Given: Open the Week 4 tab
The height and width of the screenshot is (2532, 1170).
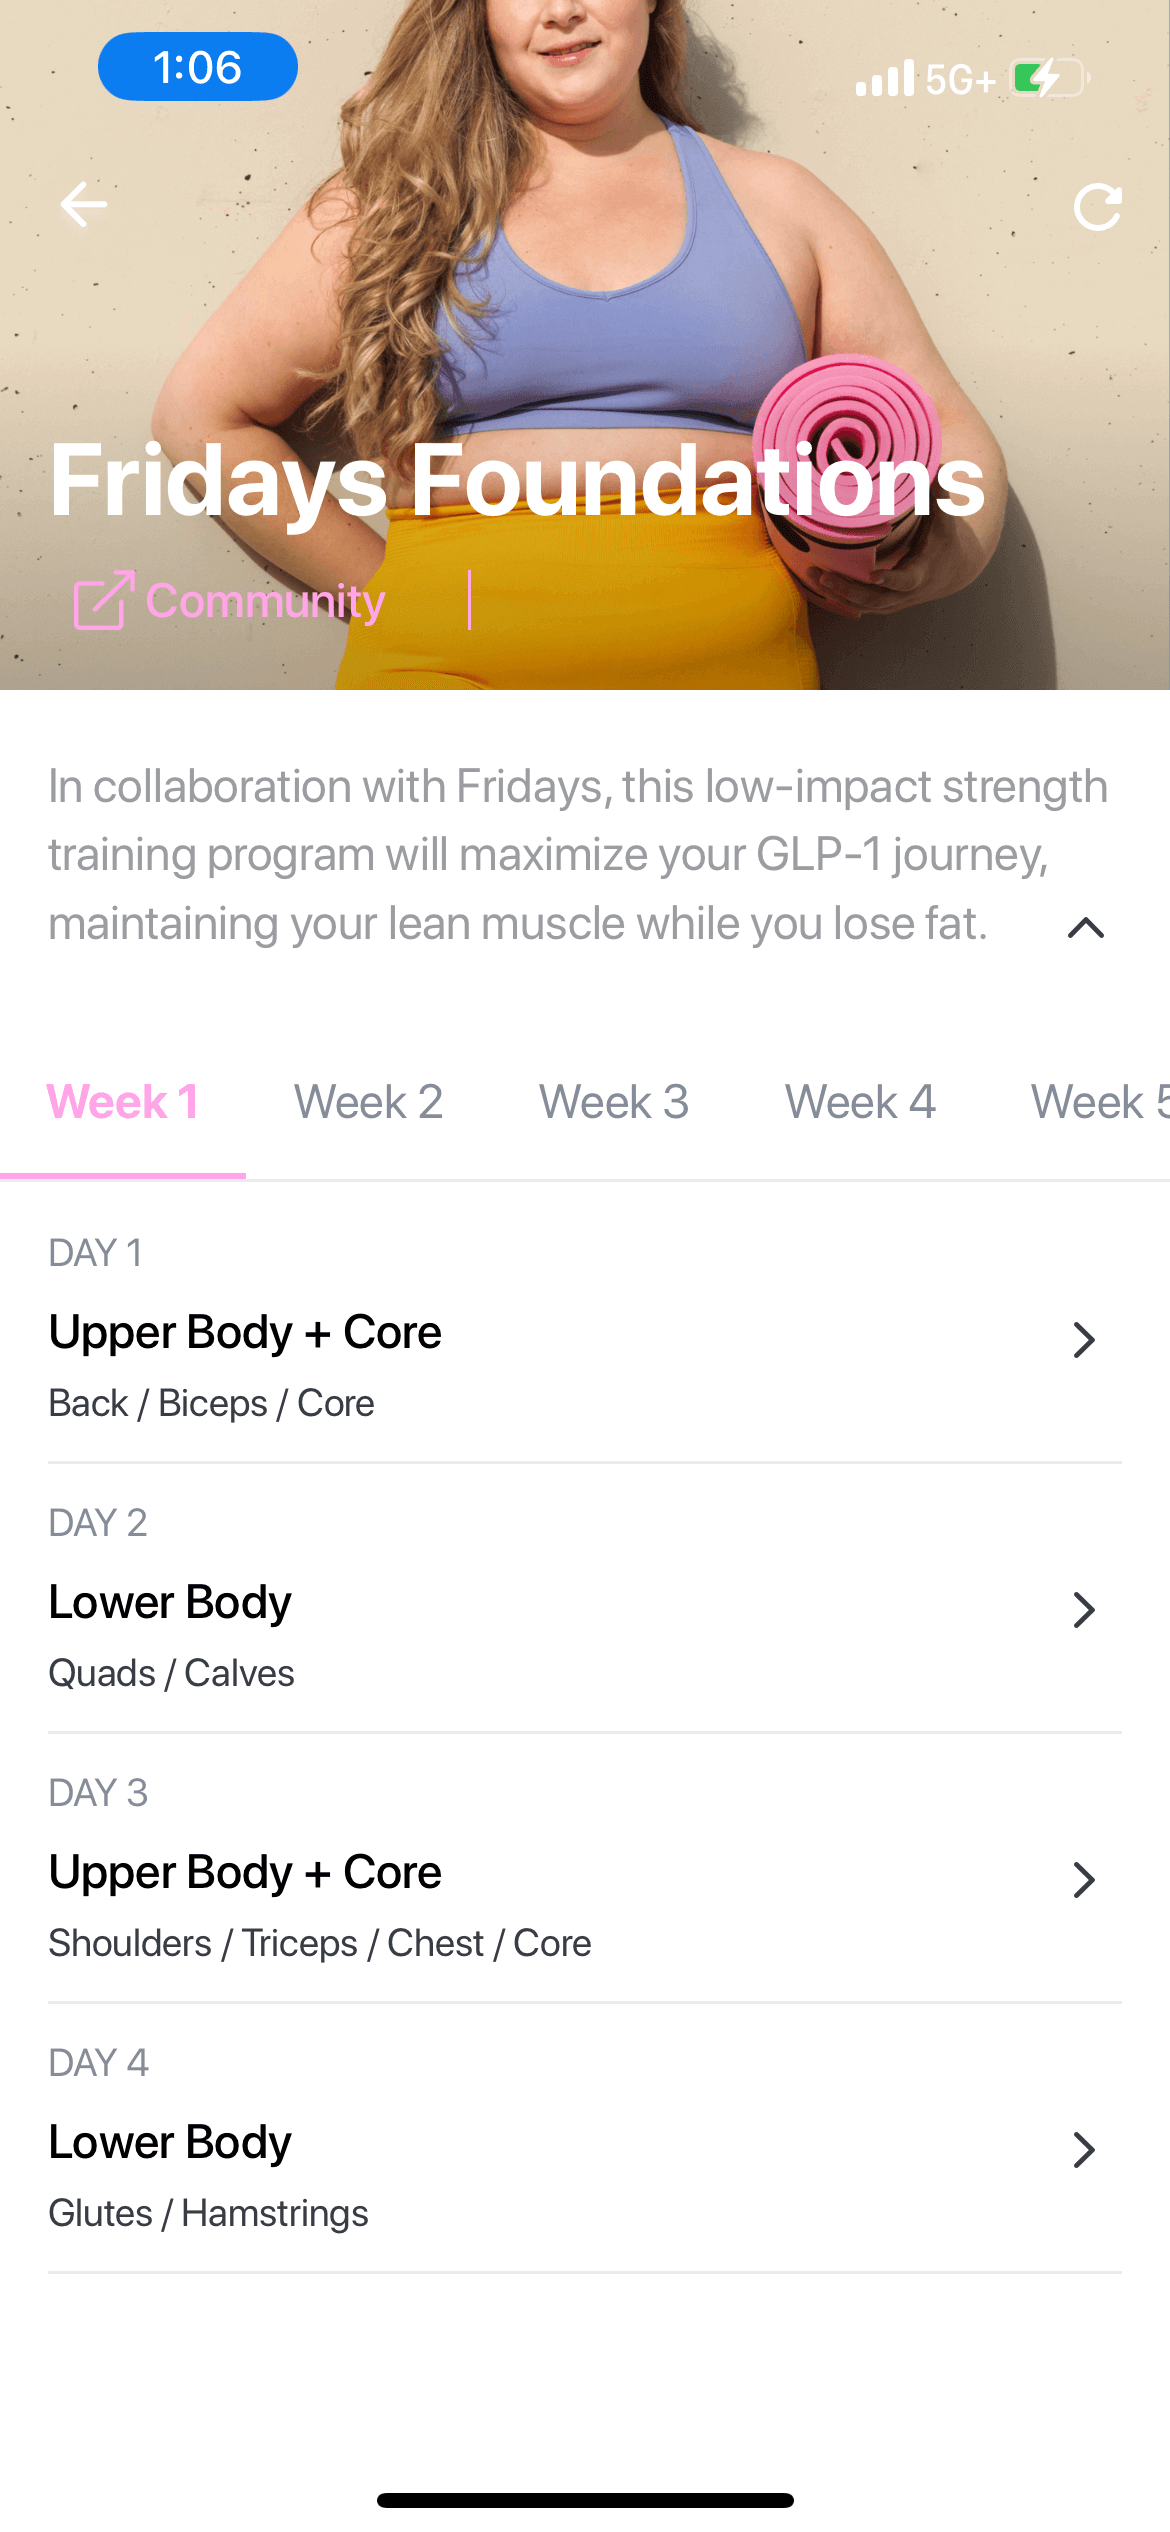Looking at the screenshot, I should 860,1101.
